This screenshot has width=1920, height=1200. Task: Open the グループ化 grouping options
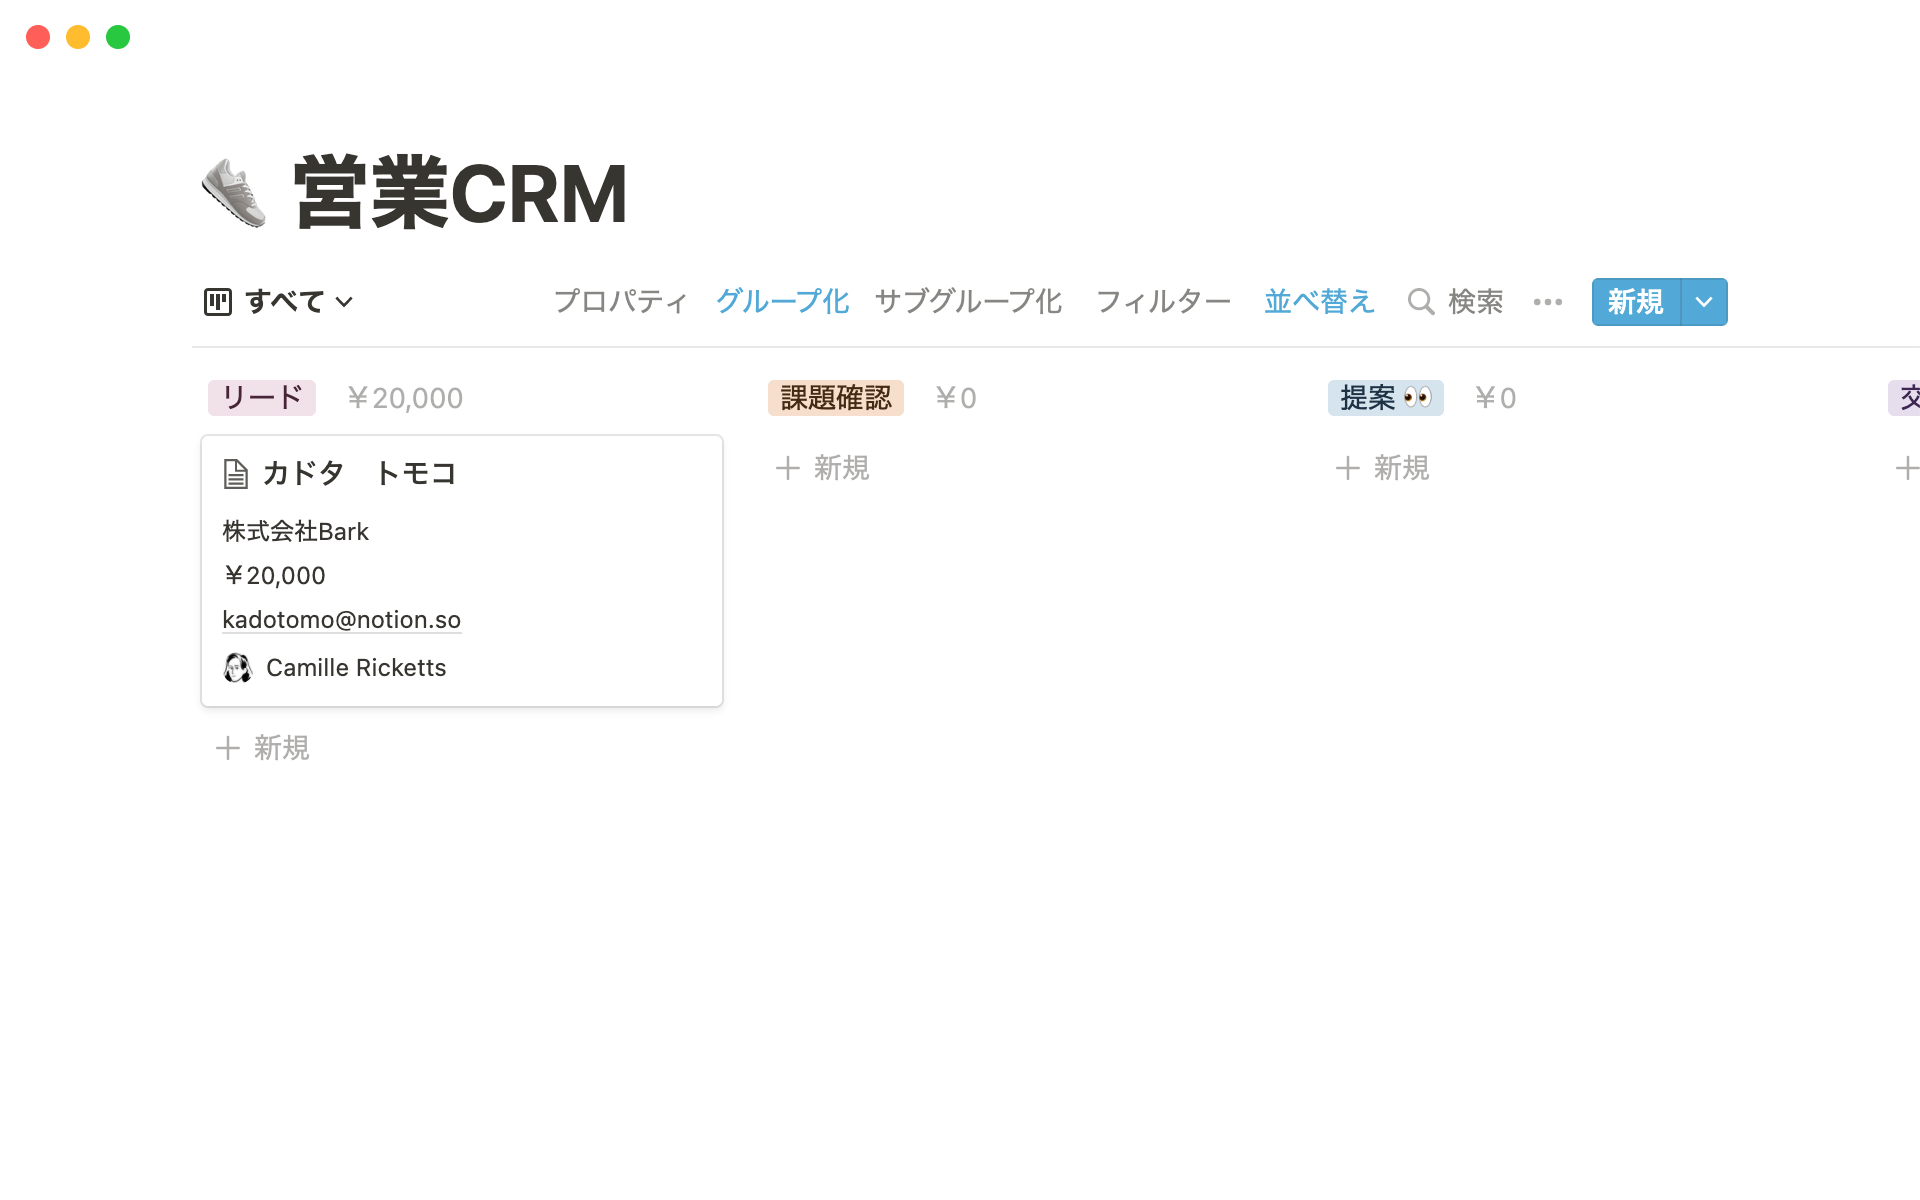click(782, 301)
